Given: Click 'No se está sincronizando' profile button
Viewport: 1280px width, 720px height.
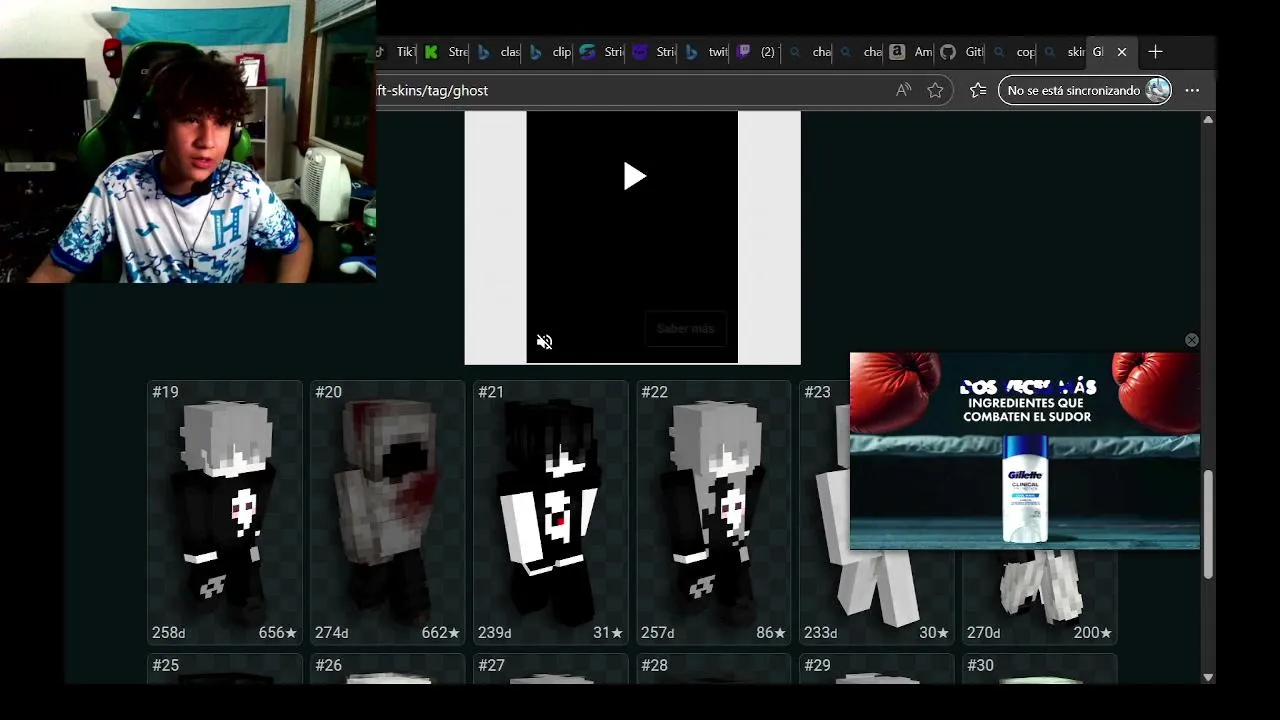Looking at the screenshot, I should [x=1085, y=90].
